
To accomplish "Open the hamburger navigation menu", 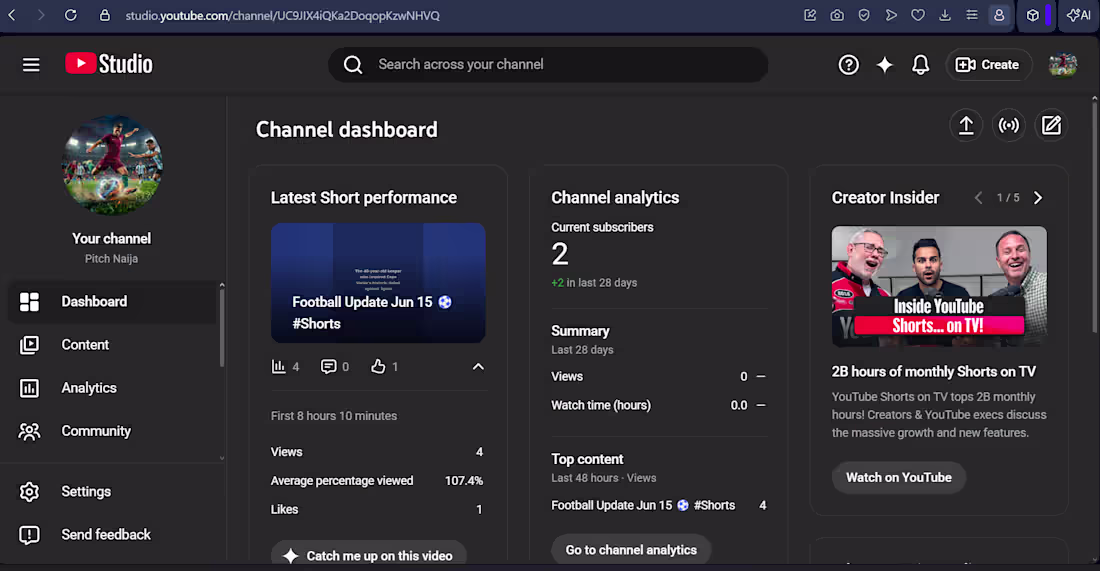I will click(31, 65).
